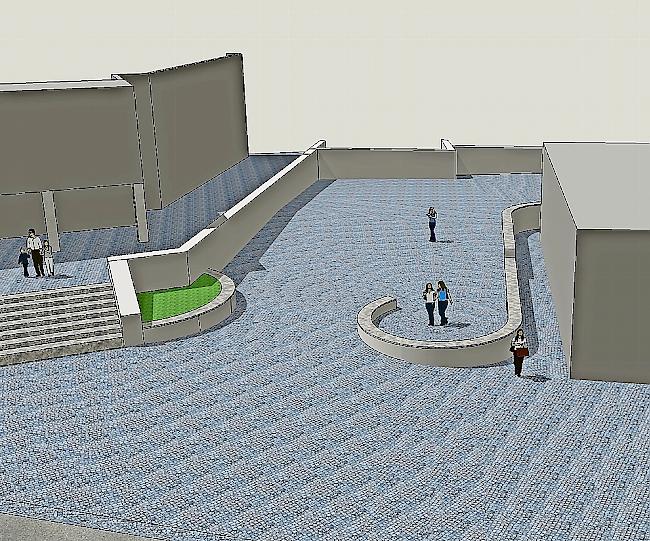
Task: Select the green planter bed by the stairs
Action: [179, 298]
